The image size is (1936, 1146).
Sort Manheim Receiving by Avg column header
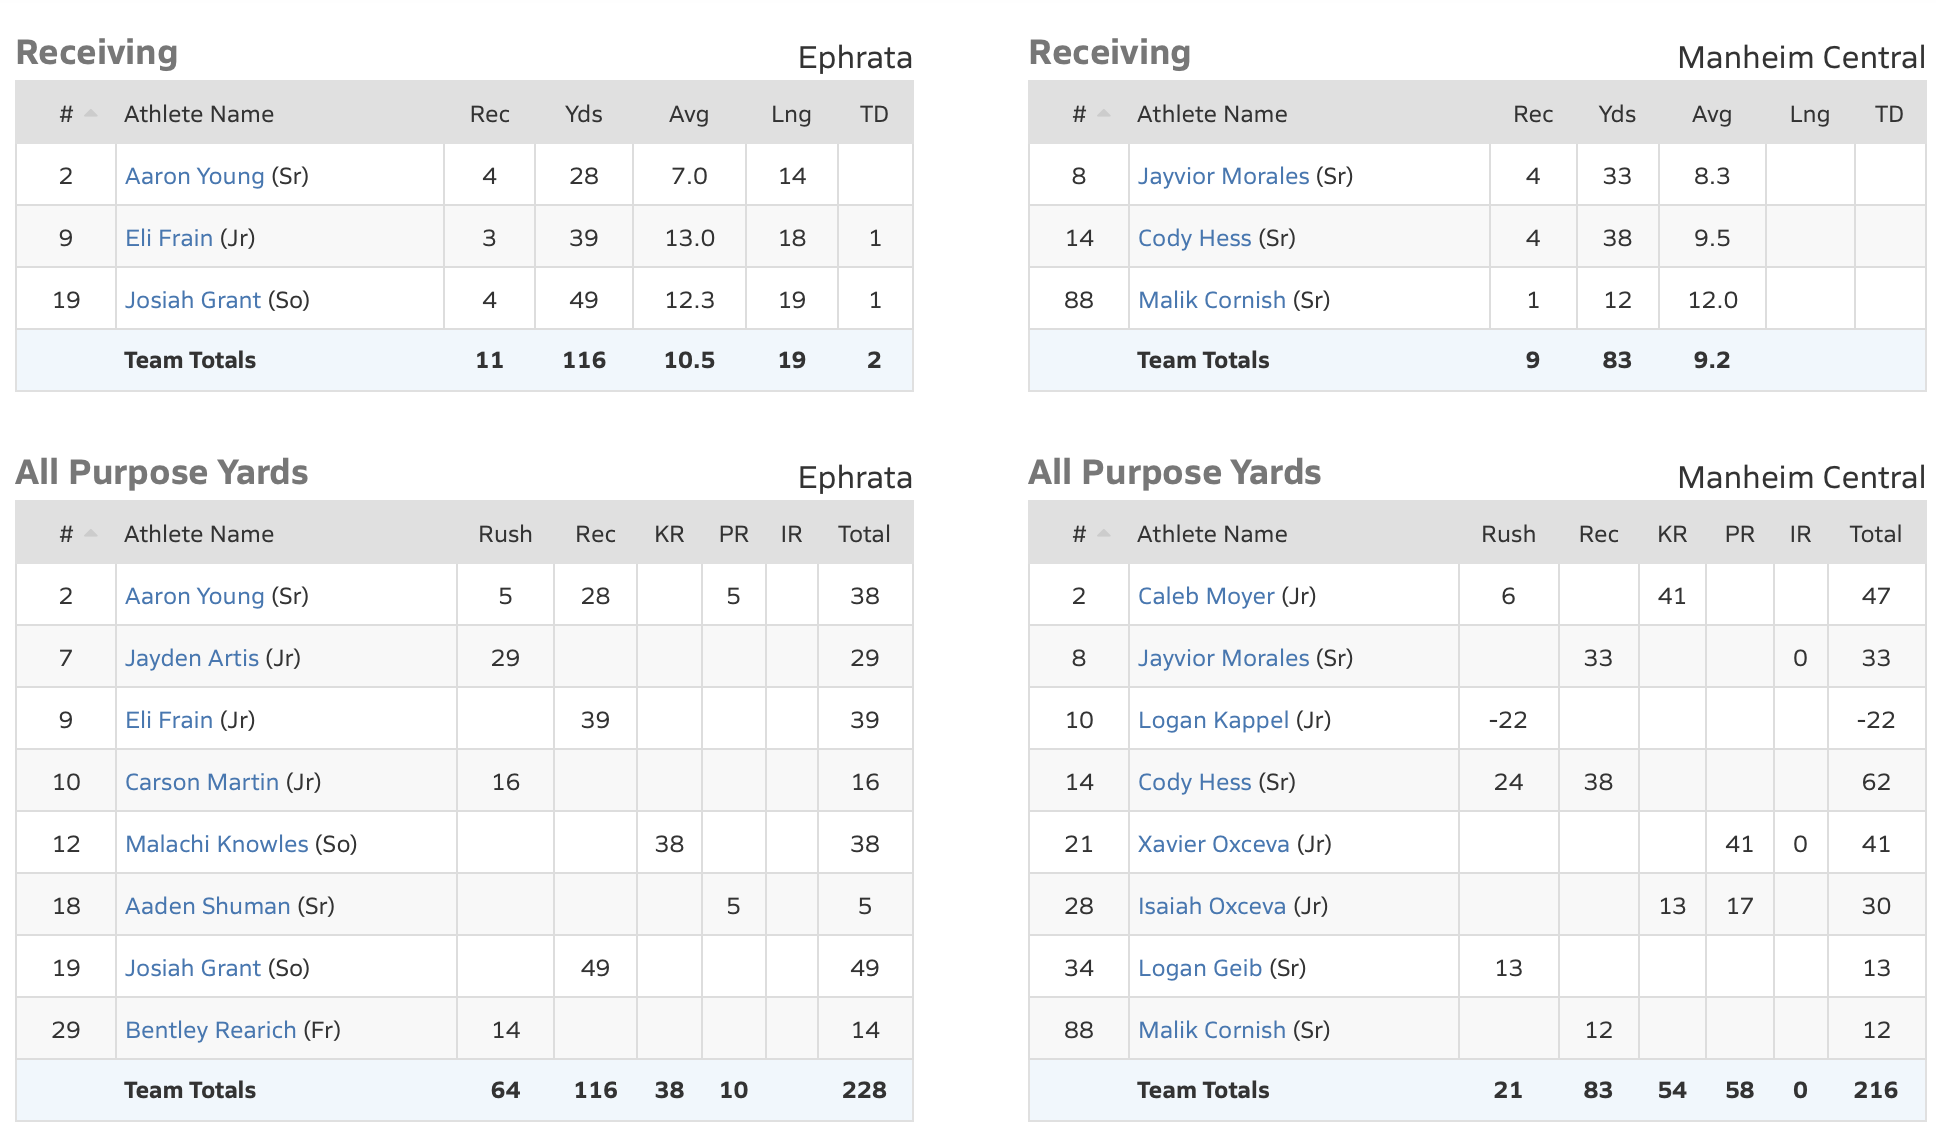tap(1711, 114)
